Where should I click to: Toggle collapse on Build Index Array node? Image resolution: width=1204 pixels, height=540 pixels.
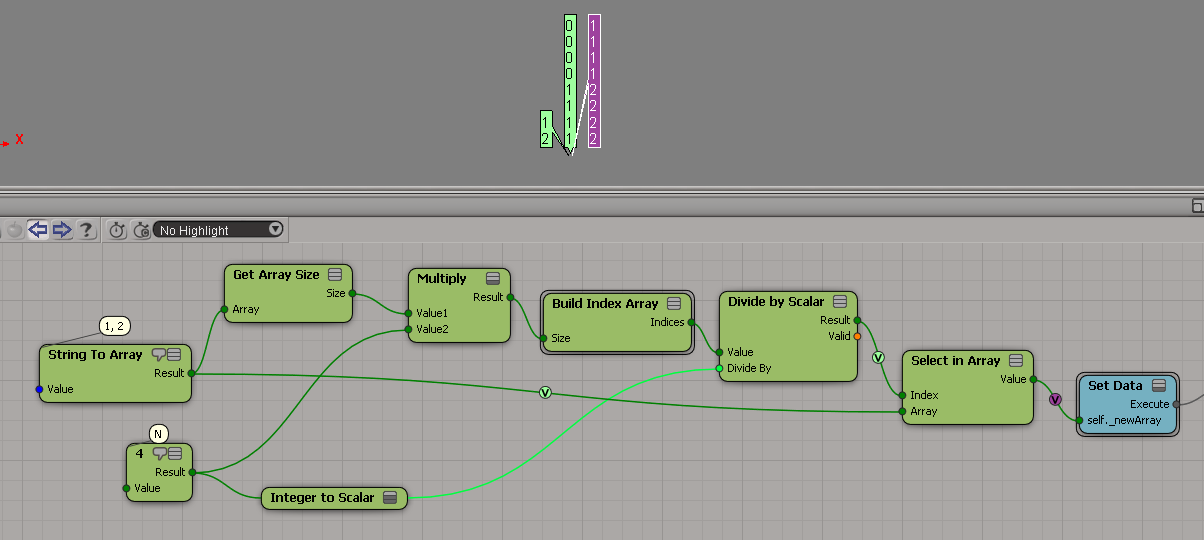tap(674, 304)
